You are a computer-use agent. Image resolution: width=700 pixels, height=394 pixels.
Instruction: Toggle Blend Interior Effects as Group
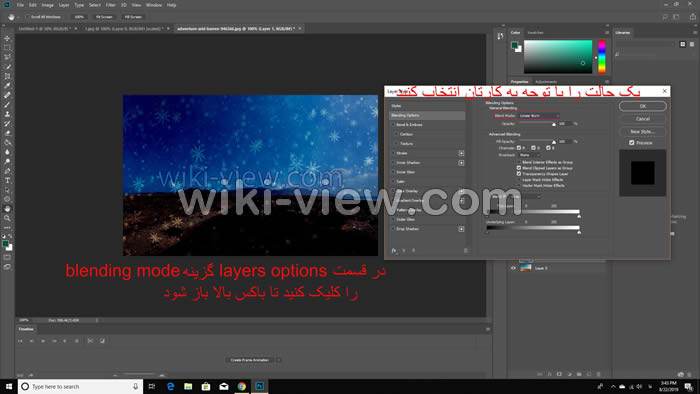[x=519, y=162]
